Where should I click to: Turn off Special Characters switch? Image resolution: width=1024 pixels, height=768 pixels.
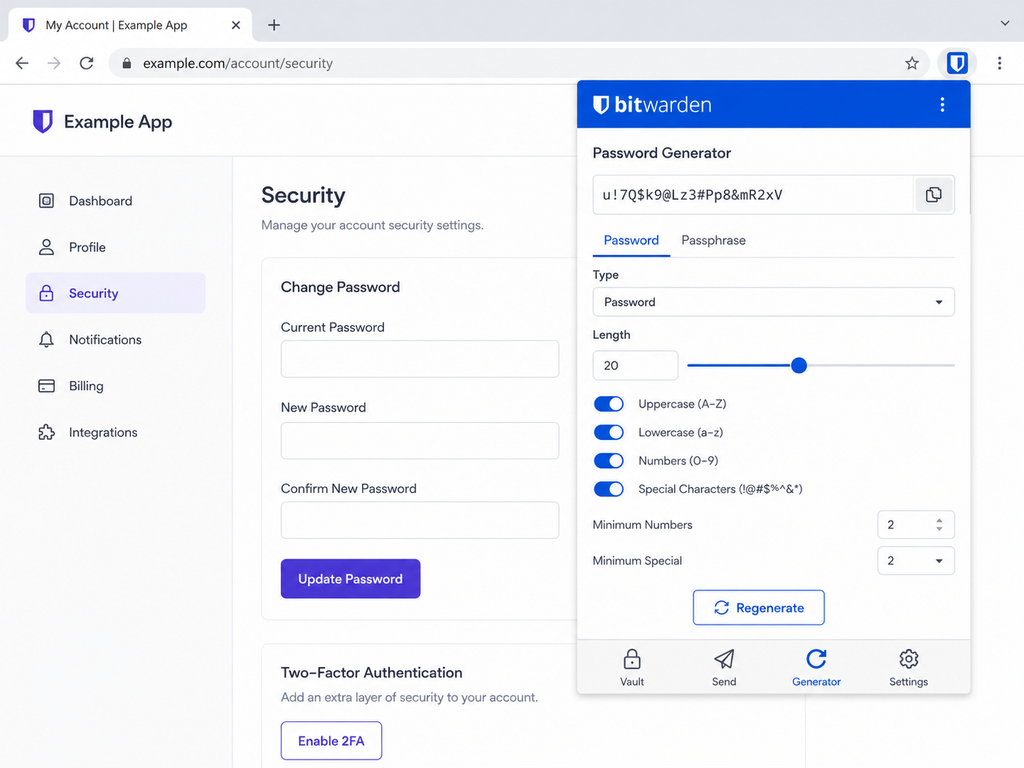[609, 489]
